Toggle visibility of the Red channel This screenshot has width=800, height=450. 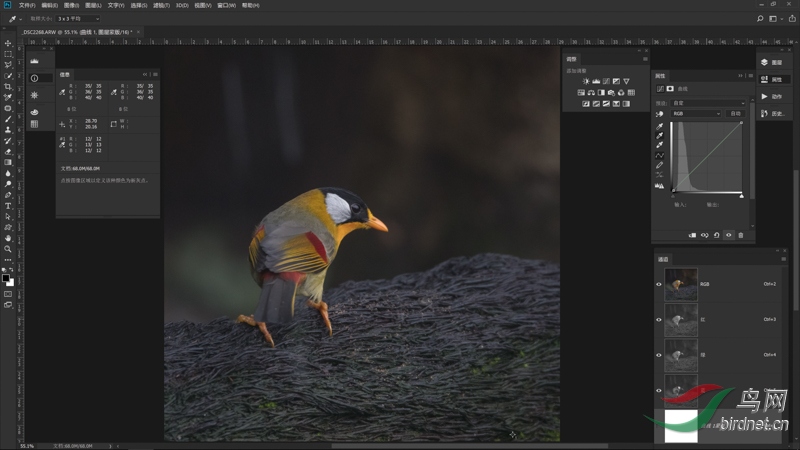click(x=658, y=319)
